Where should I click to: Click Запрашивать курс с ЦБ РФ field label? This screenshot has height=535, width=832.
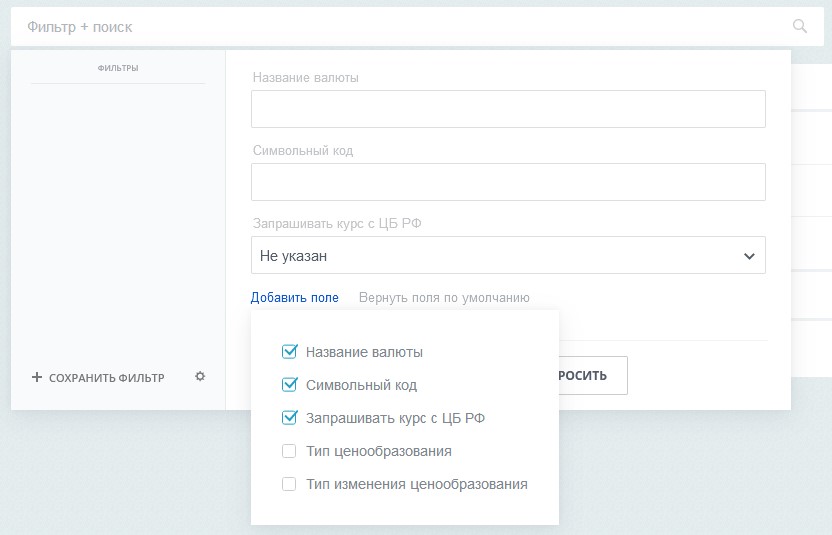(x=337, y=223)
